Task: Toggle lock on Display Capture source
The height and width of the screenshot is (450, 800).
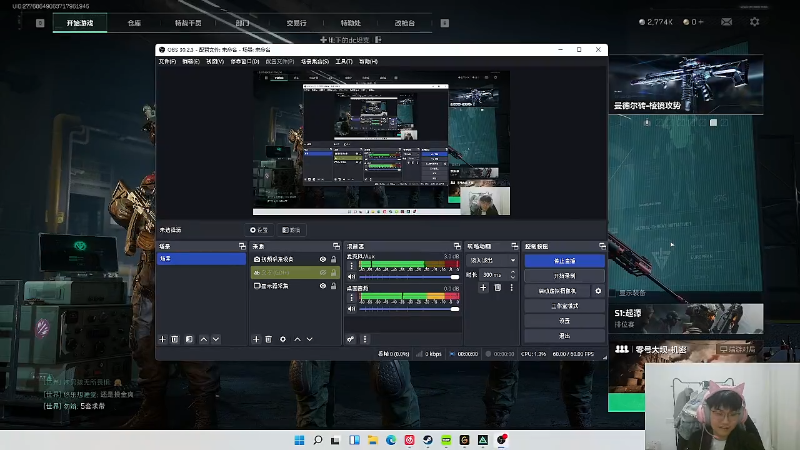Action: tap(334, 286)
